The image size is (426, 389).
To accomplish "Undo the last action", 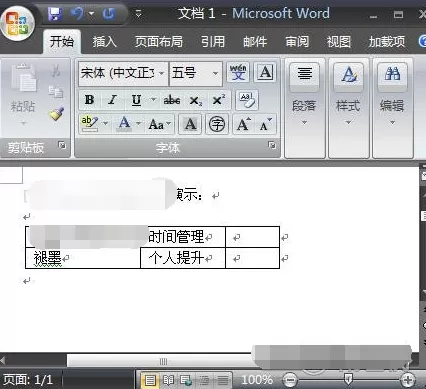I will [x=77, y=14].
